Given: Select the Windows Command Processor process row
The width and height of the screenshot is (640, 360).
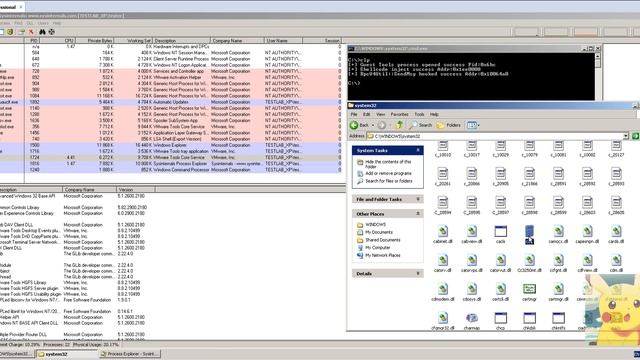Looking at the screenshot, I should pos(170,170).
